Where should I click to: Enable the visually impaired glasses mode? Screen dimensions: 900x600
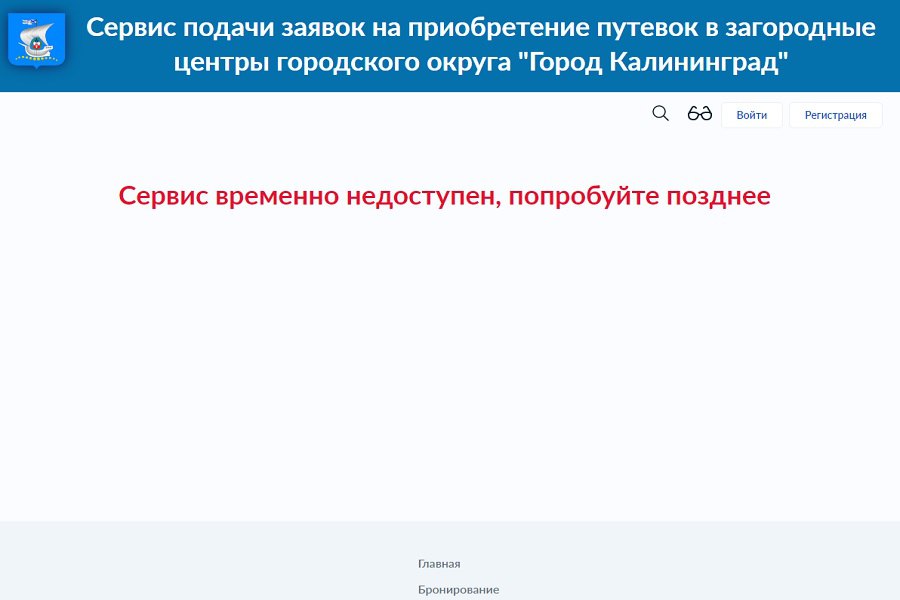click(699, 114)
